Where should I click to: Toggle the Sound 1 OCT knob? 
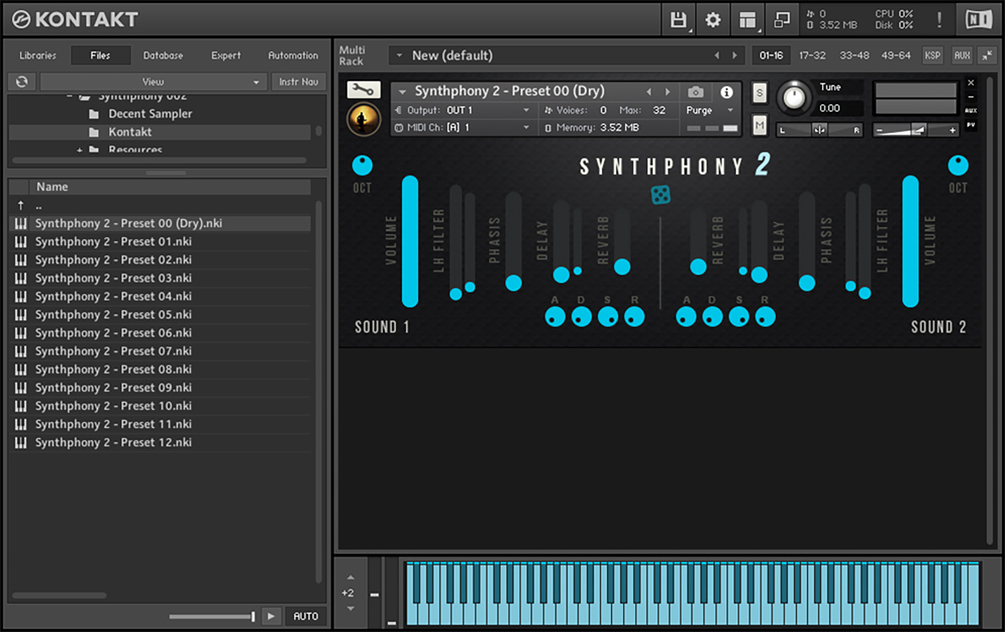tap(362, 165)
